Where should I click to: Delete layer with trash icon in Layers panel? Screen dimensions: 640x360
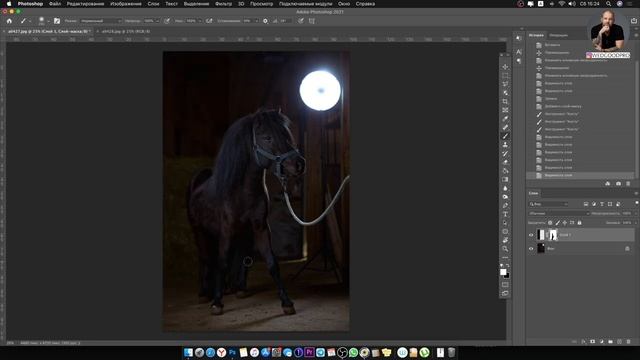tap(629, 342)
